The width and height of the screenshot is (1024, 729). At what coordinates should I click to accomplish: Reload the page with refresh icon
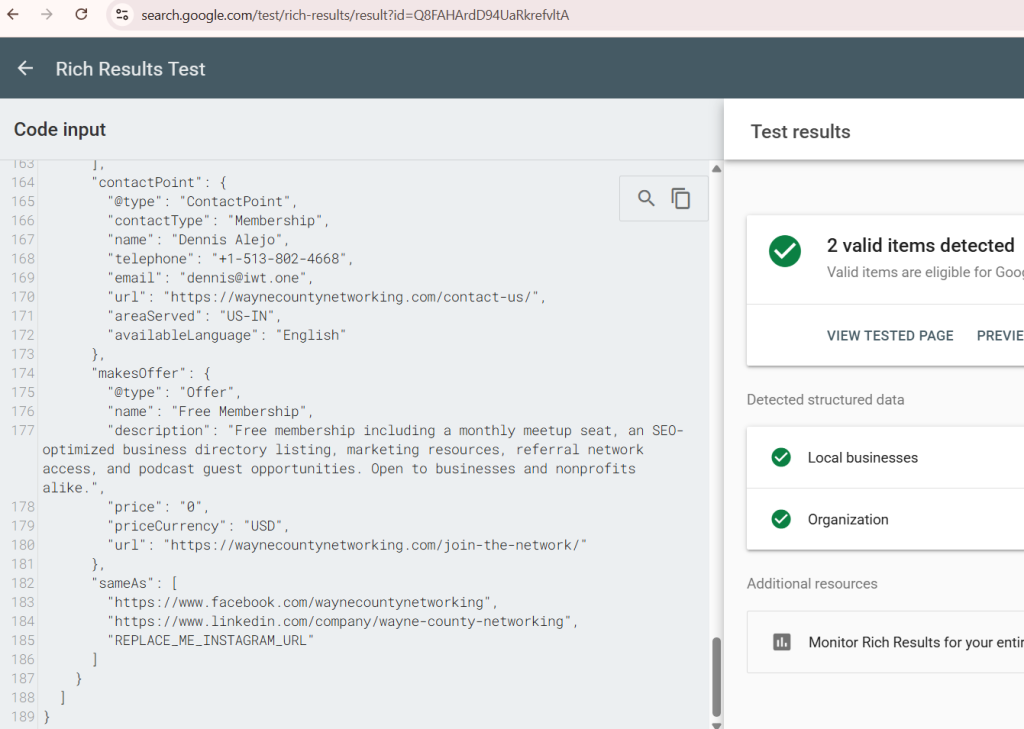[x=81, y=14]
